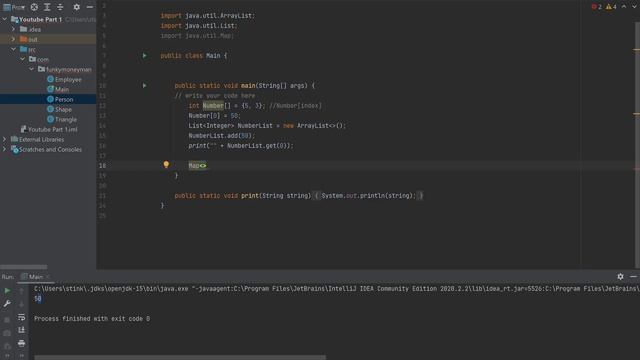This screenshot has width=640, height=360.
Task: Rerun Main with green play button
Action: (x=7, y=291)
